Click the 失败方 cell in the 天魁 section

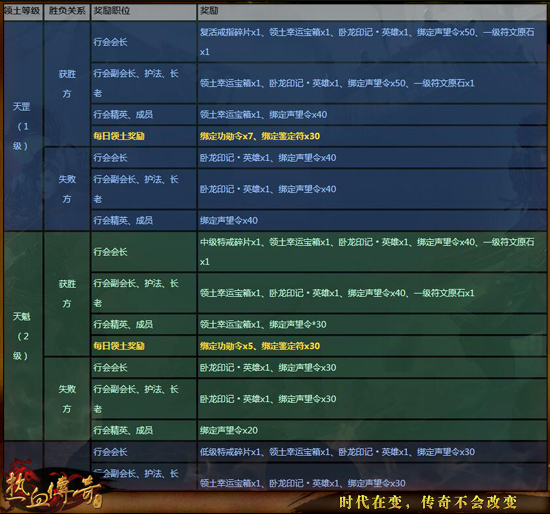(67, 399)
